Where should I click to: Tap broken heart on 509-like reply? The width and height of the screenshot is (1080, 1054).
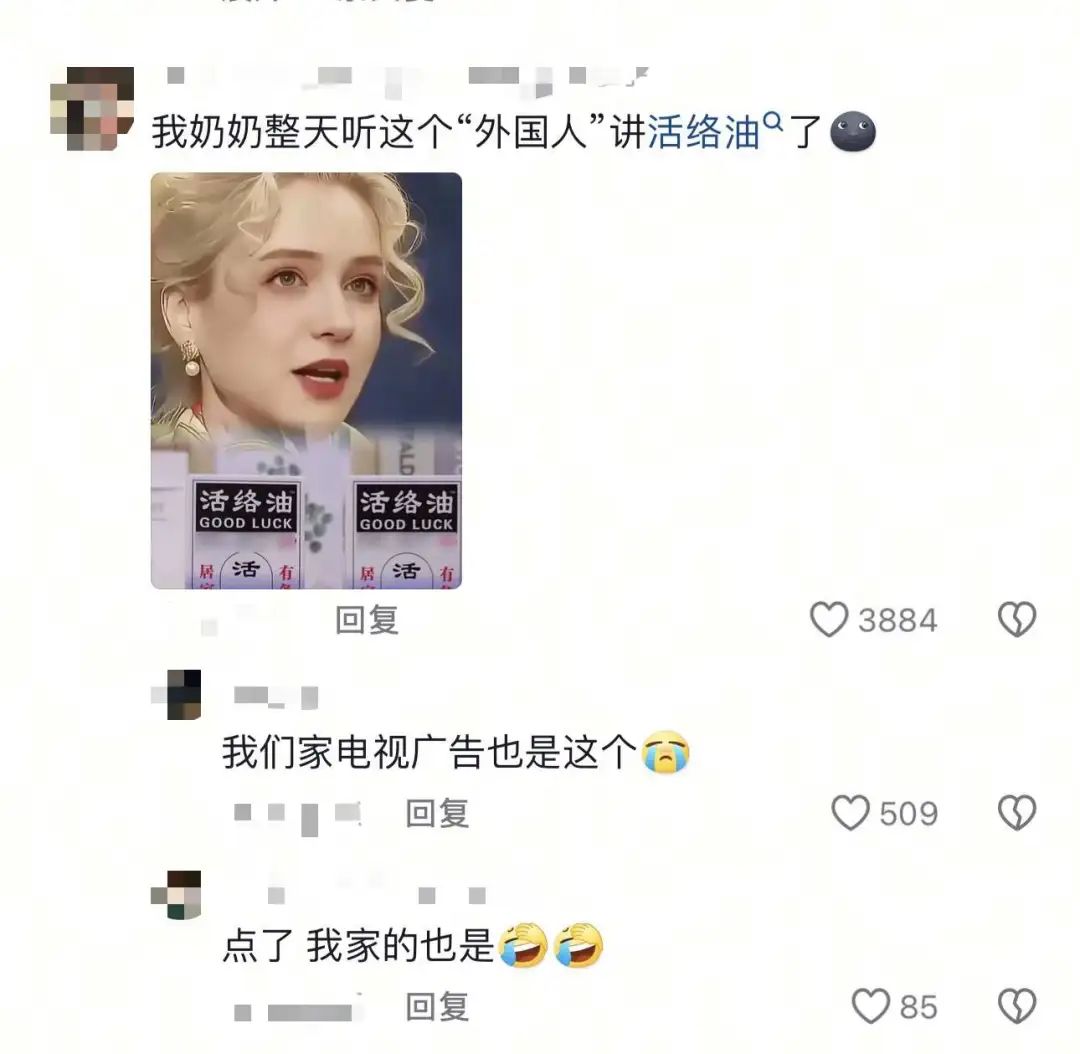[x=1017, y=813]
